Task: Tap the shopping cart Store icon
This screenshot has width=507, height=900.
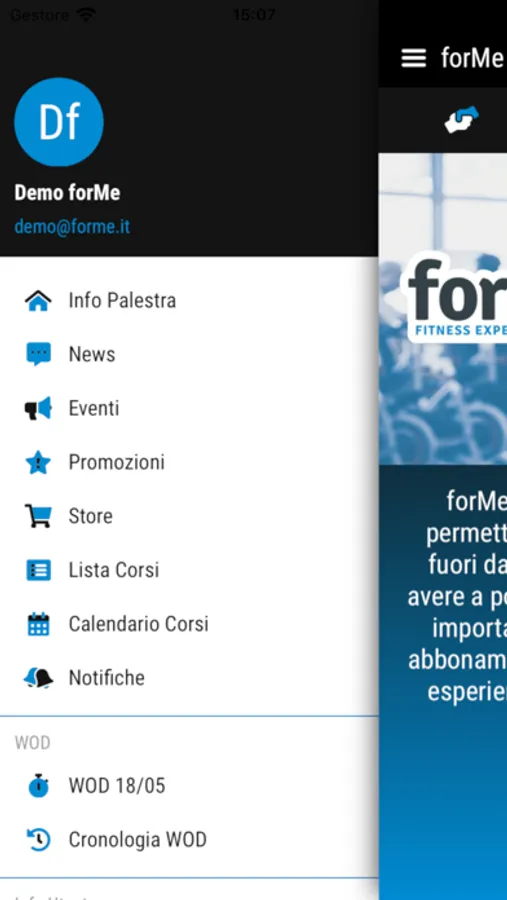Action: click(38, 516)
